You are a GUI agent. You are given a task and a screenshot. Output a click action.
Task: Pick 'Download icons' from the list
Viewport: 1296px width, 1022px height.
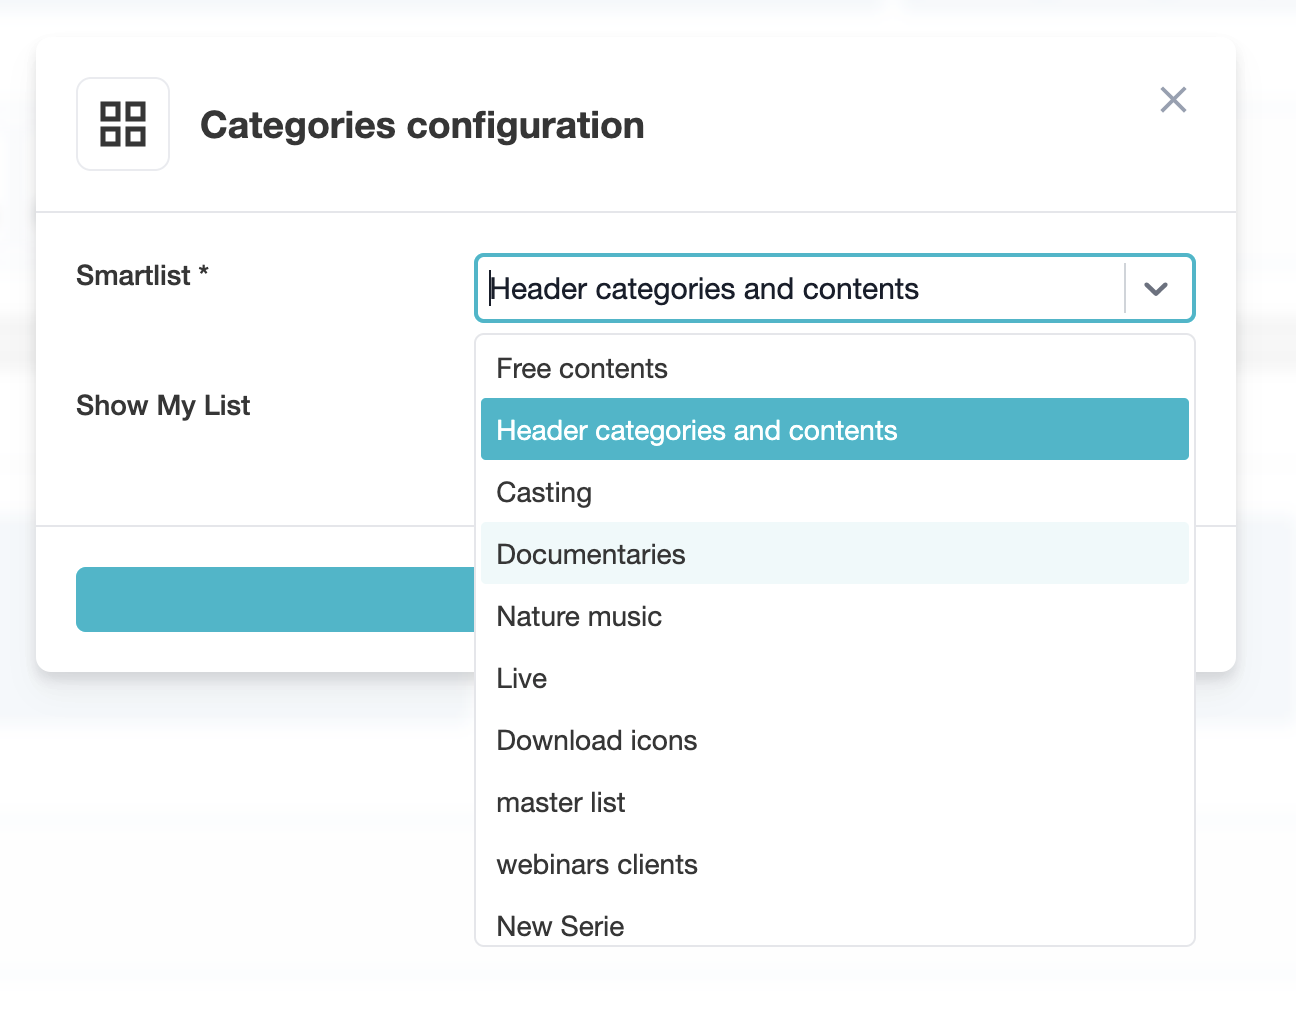point(597,741)
